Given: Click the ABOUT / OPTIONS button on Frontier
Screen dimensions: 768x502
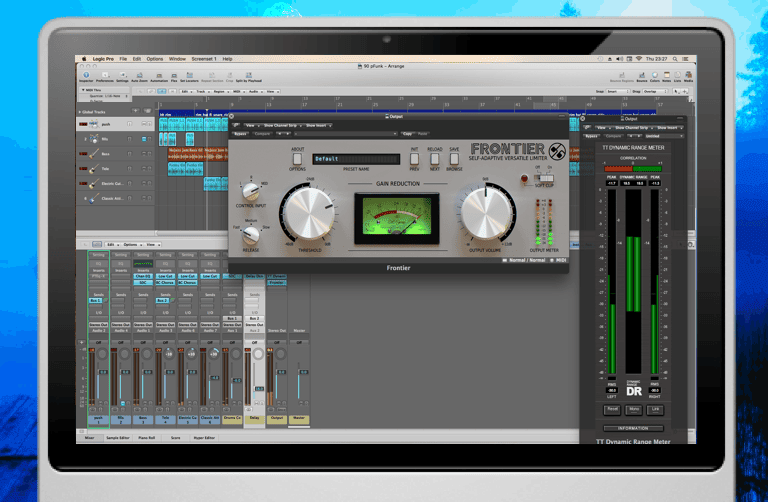Looking at the screenshot, I should [x=297, y=159].
